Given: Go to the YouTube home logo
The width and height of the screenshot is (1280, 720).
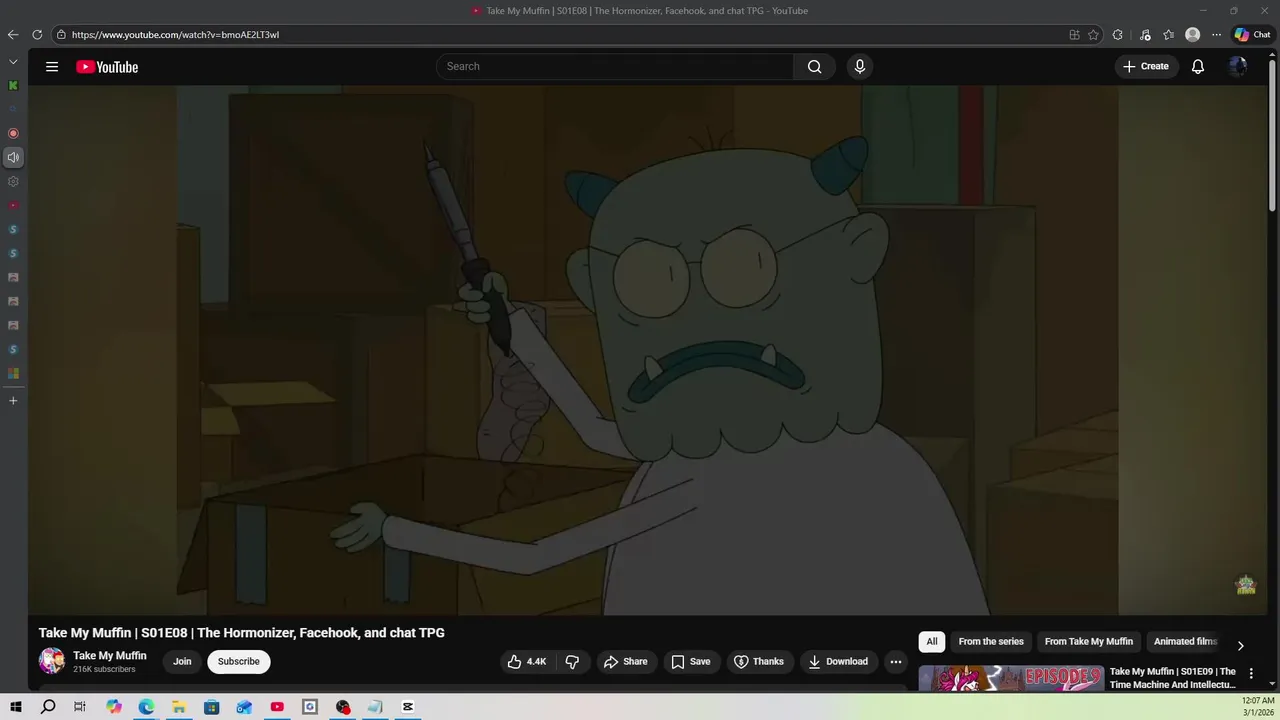Looking at the screenshot, I should pyautogui.click(x=107, y=67).
